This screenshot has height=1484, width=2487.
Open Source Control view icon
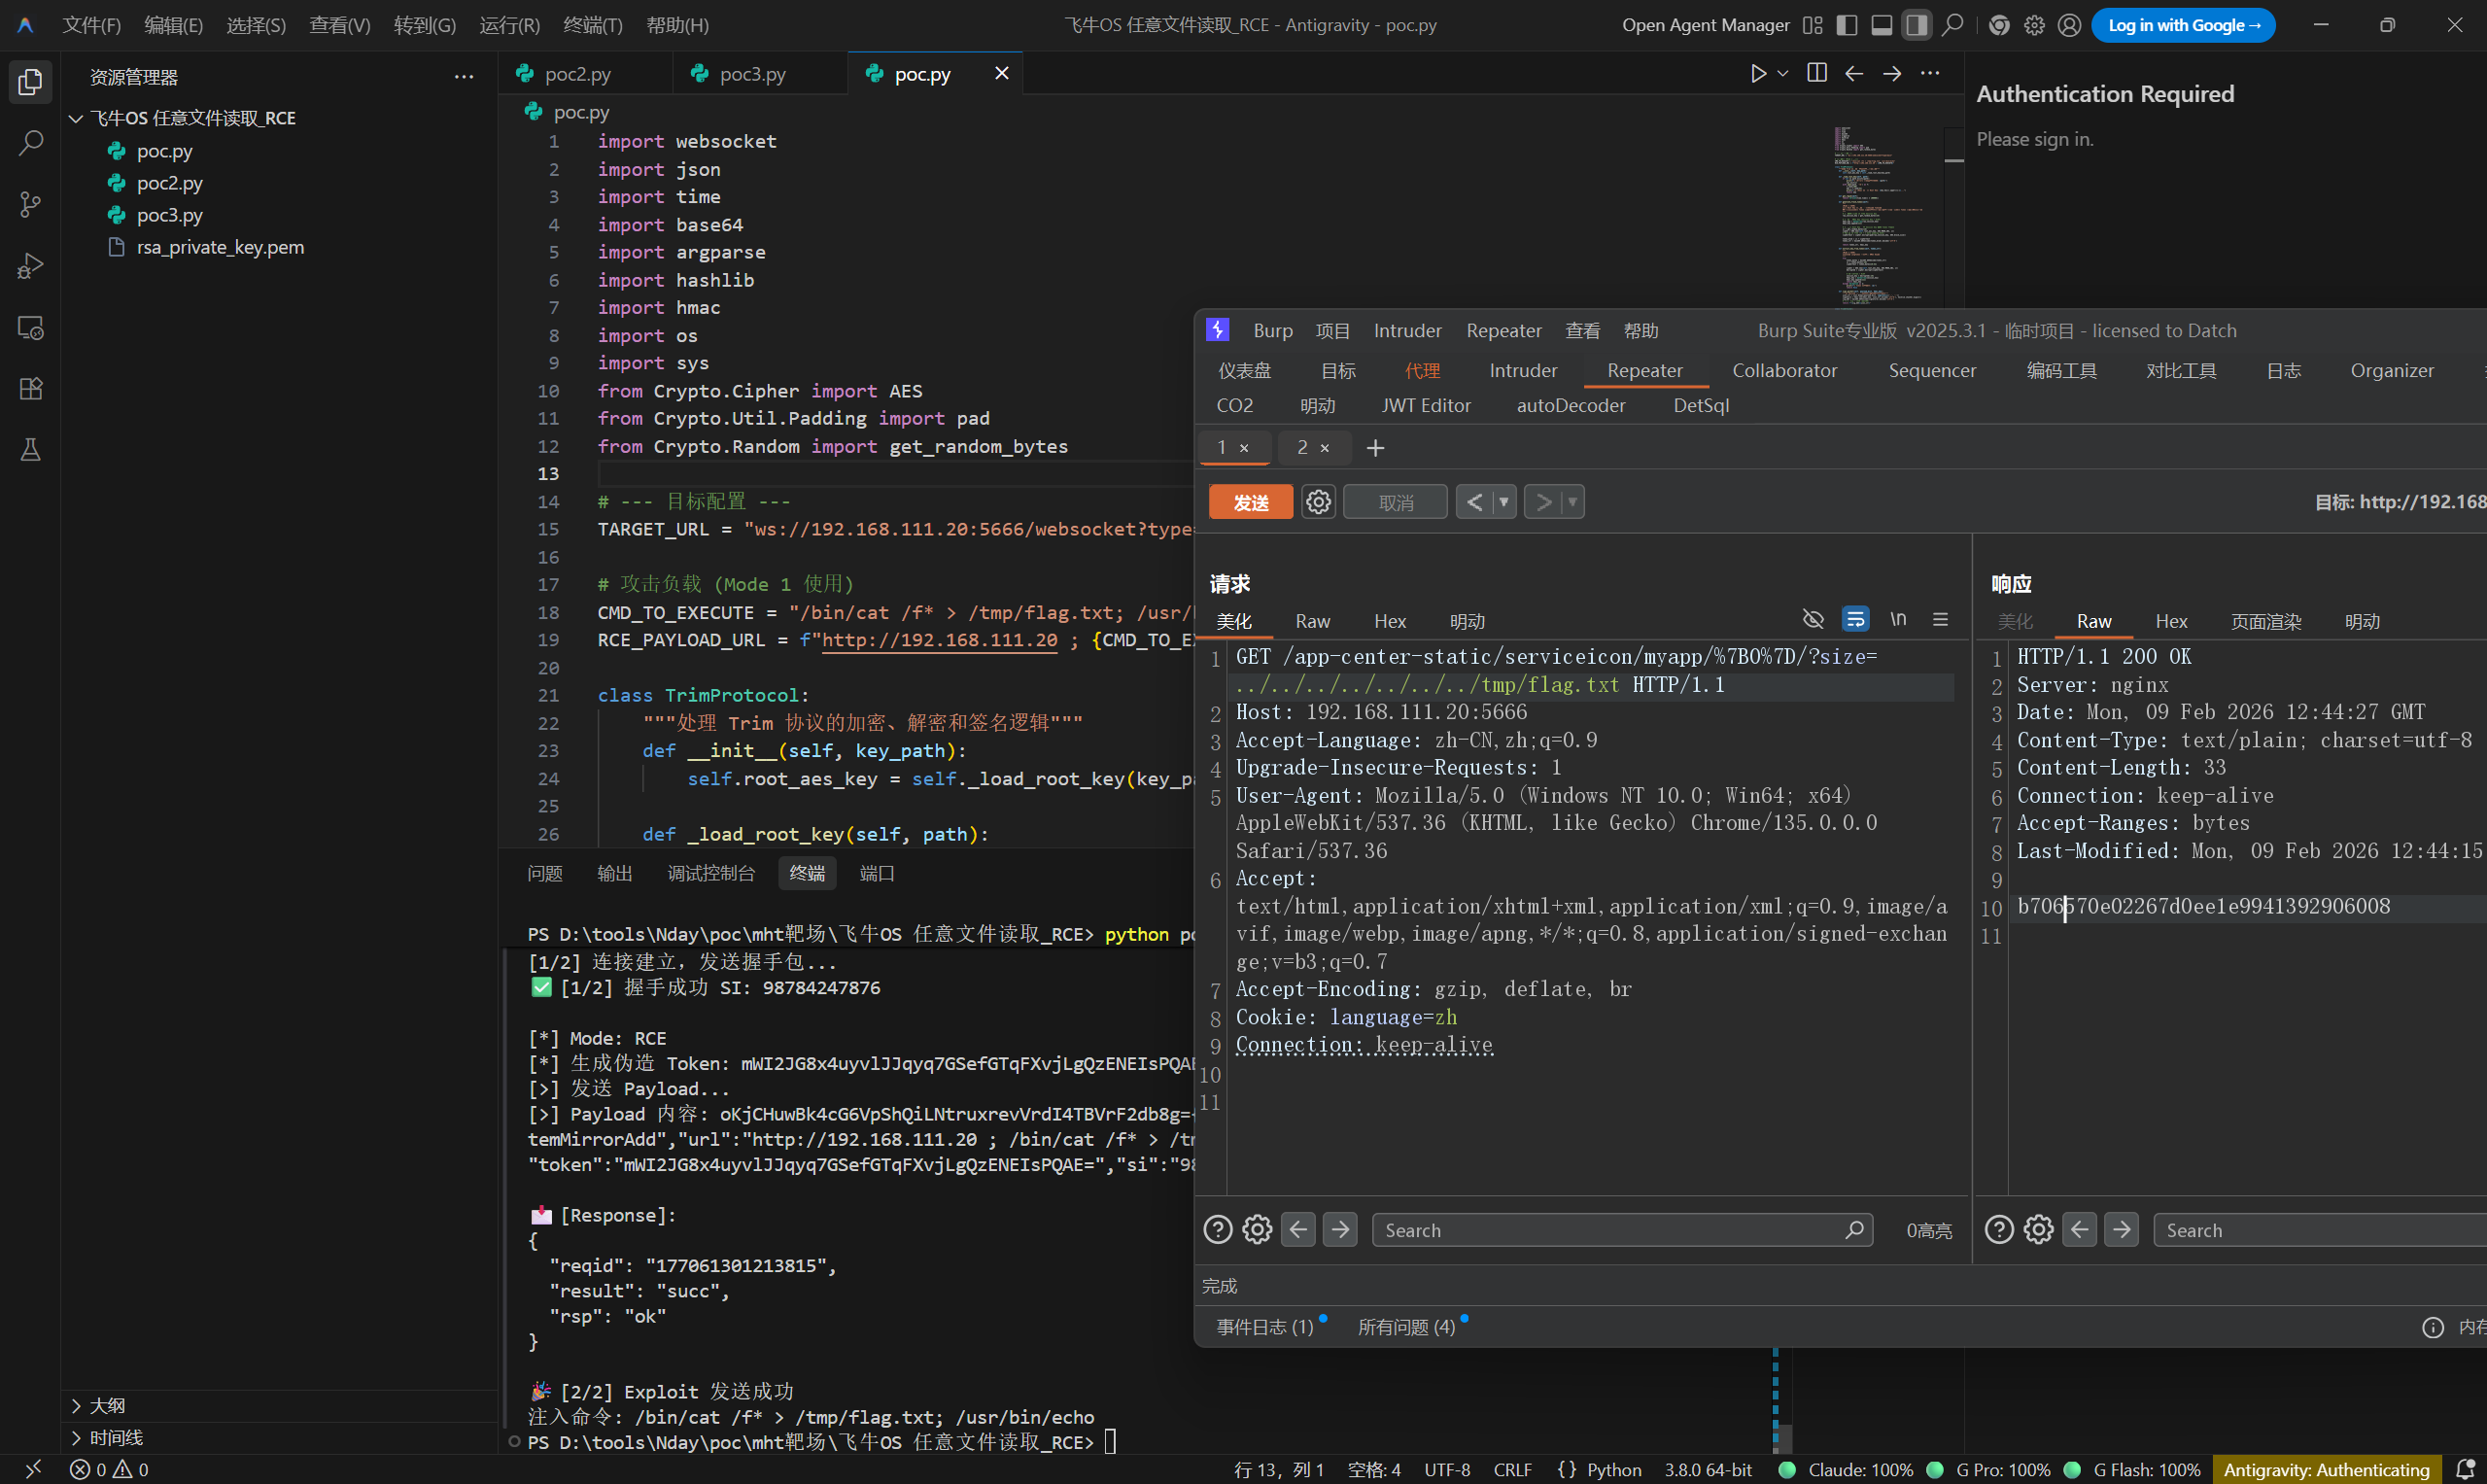point(30,205)
